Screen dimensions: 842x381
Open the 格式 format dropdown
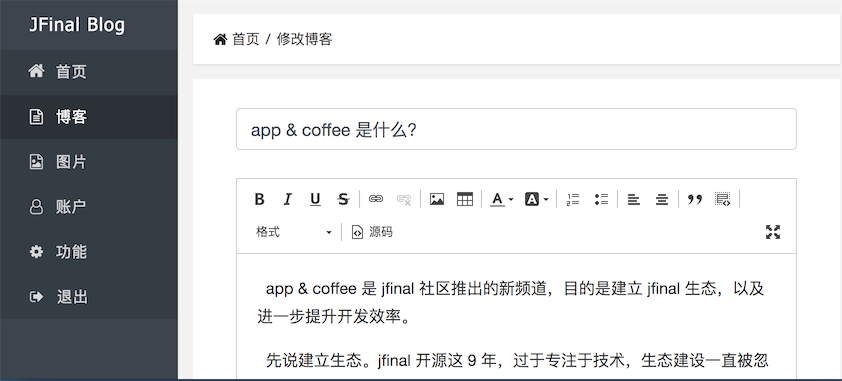click(294, 232)
